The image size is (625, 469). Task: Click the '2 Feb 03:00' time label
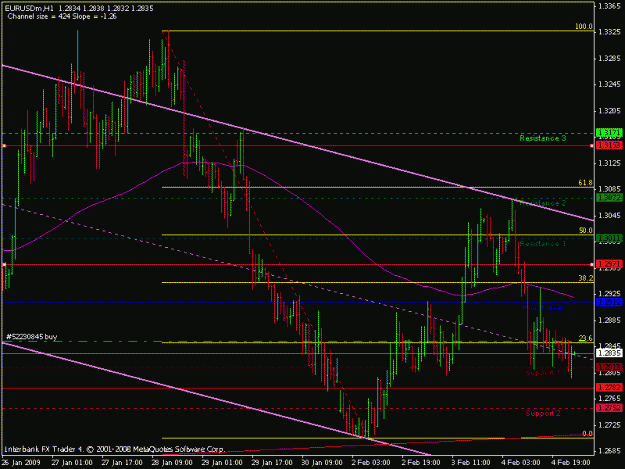click(x=371, y=463)
